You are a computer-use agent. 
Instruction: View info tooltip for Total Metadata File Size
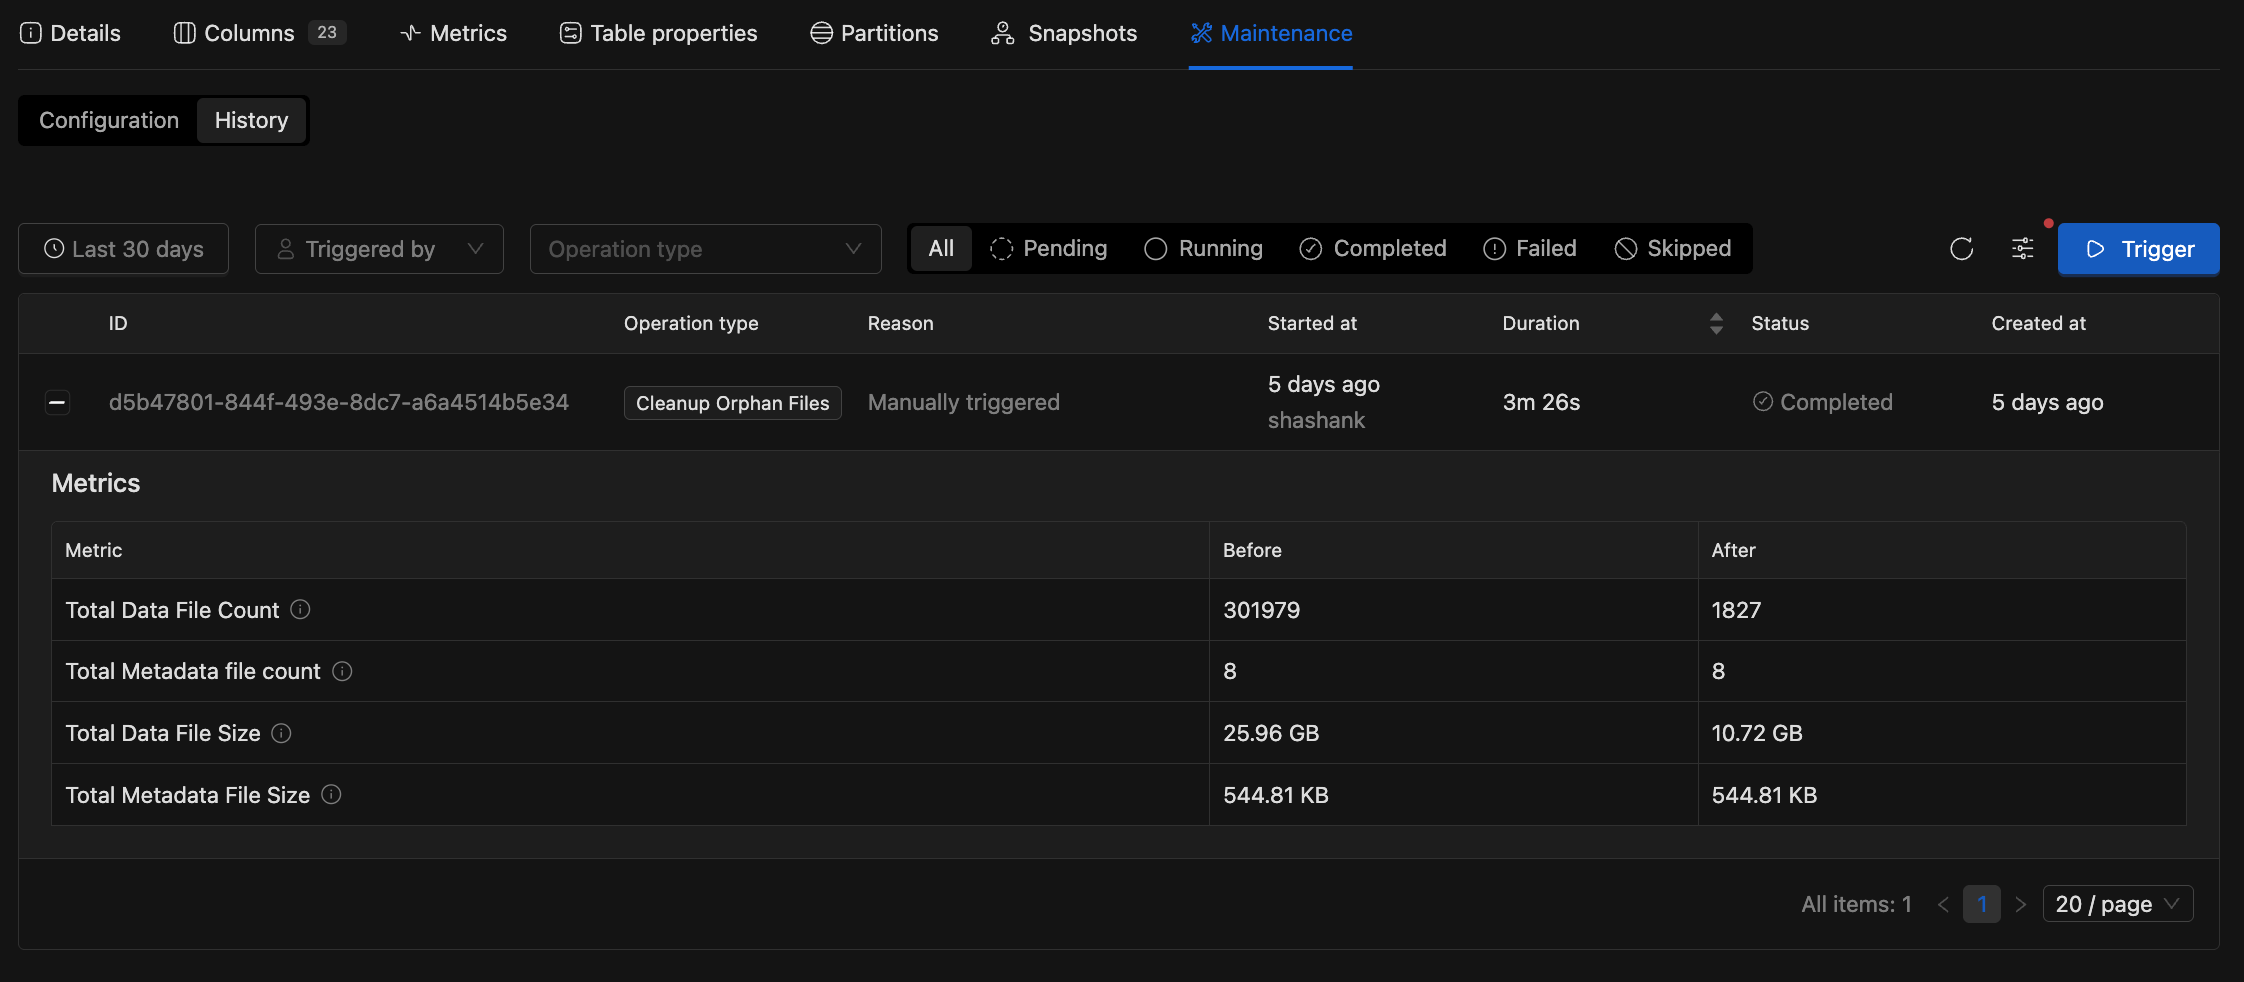click(x=330, y=795)
